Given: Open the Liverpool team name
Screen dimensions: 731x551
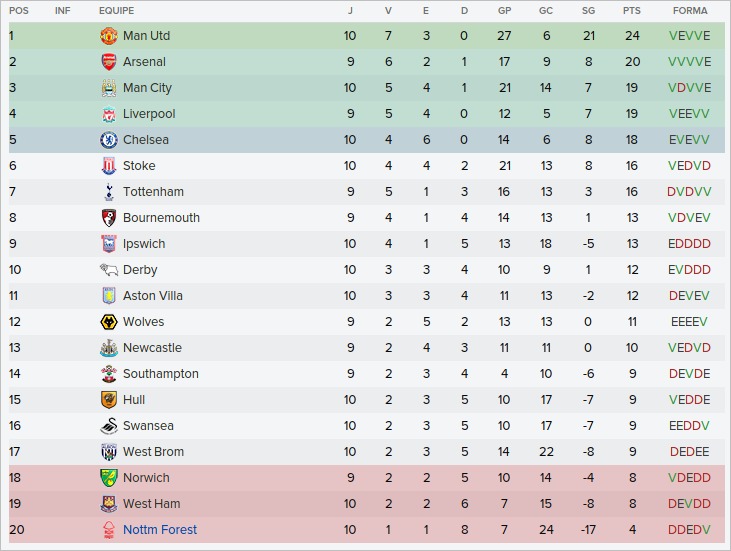Looking at the screenshot, I should click(x=149, y=114).
